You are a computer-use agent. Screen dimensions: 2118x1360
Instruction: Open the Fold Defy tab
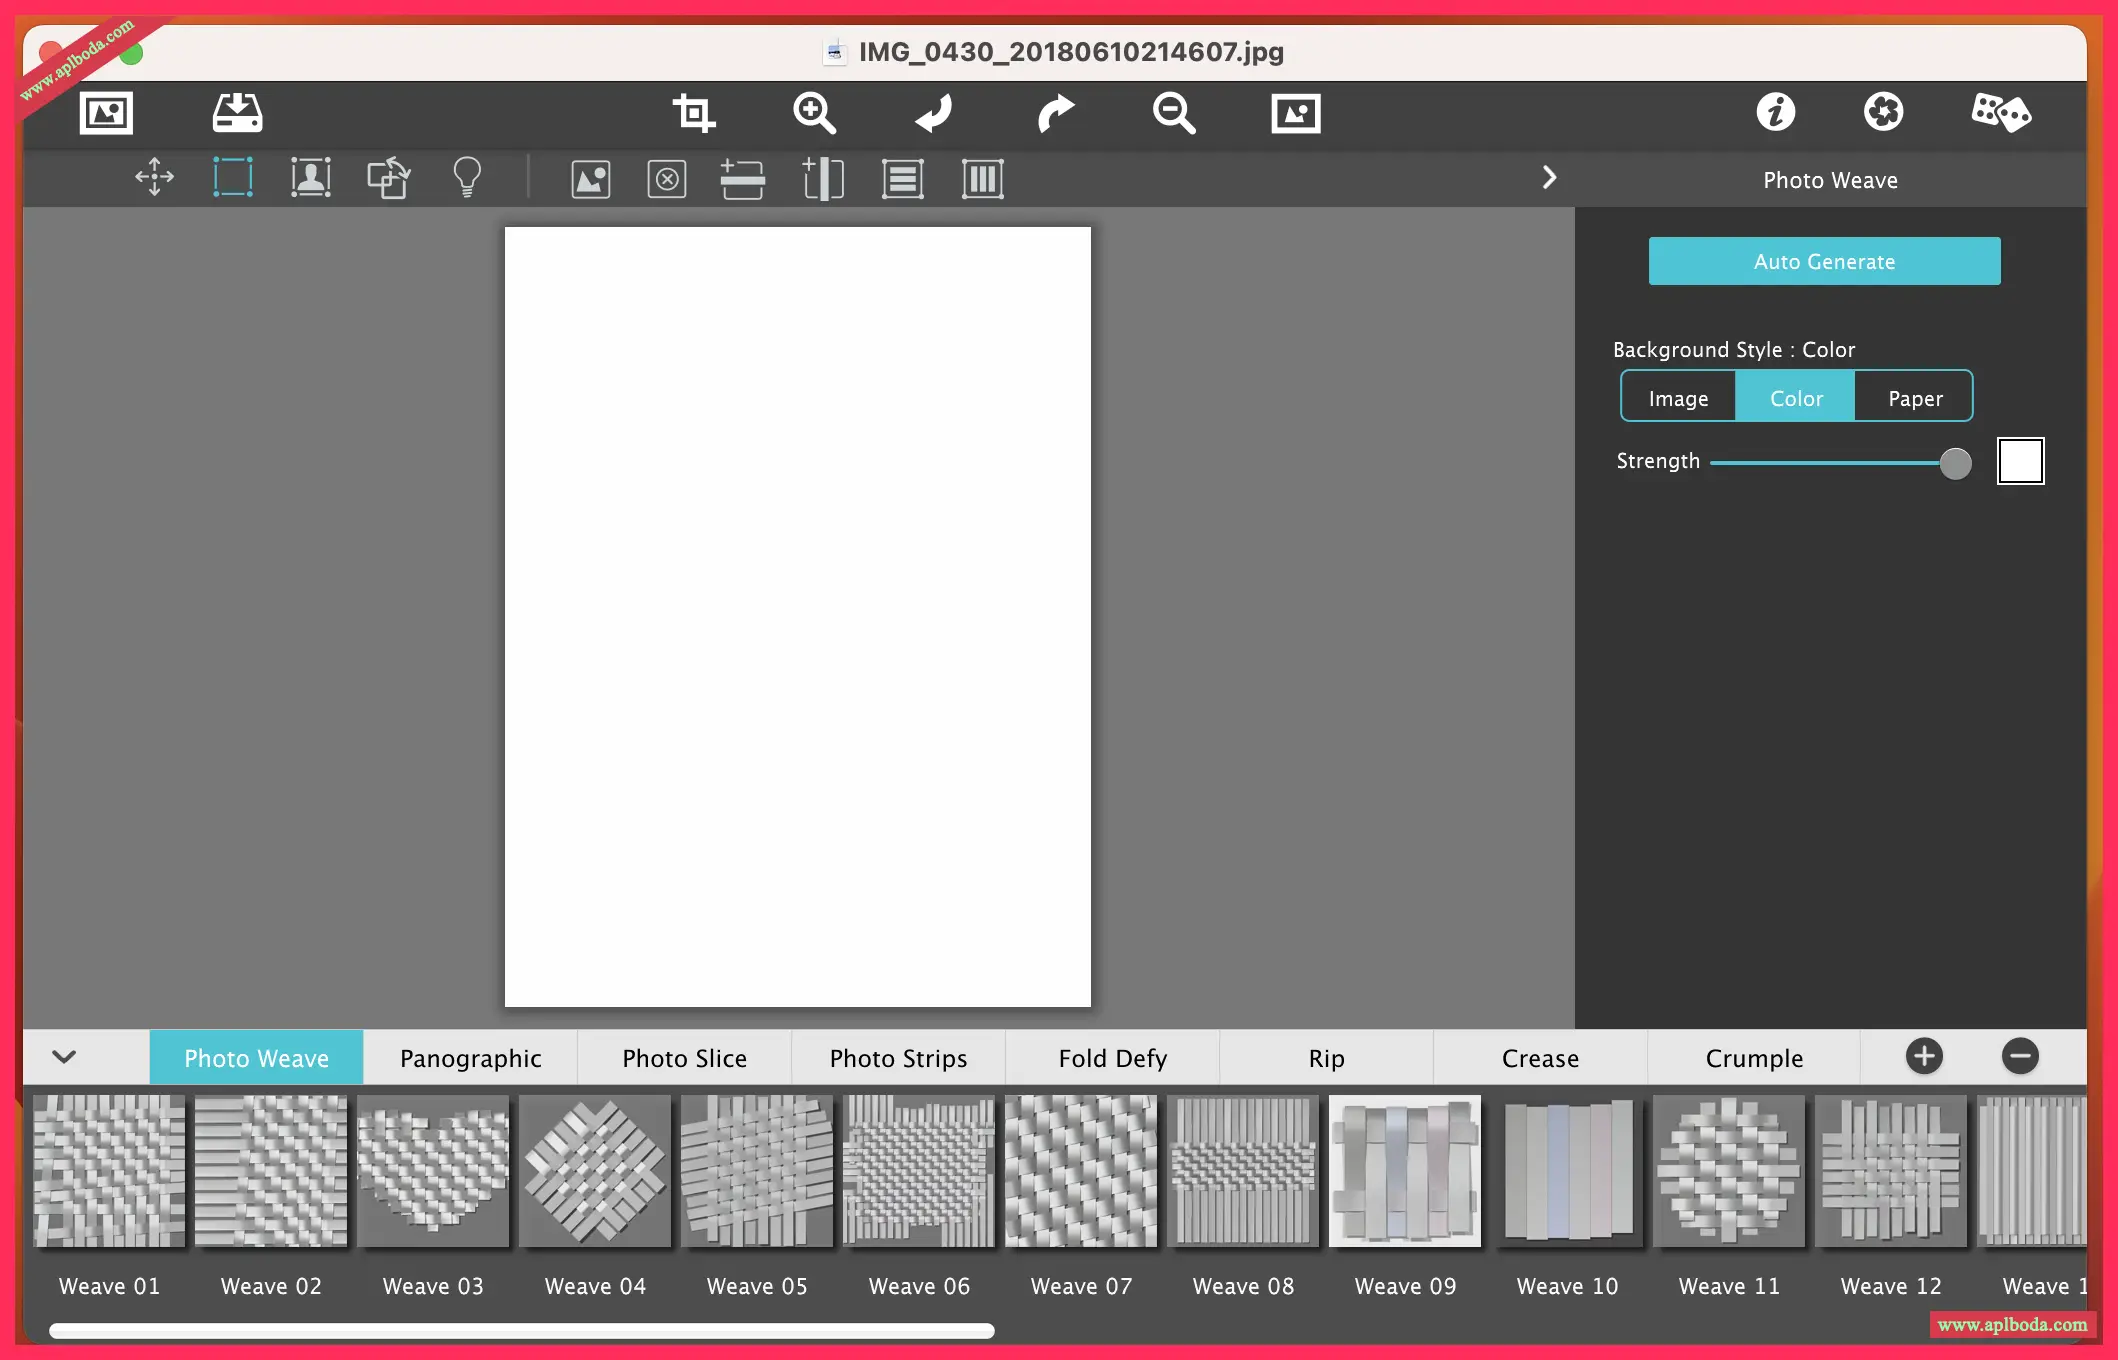(x=1112, y=1058)
